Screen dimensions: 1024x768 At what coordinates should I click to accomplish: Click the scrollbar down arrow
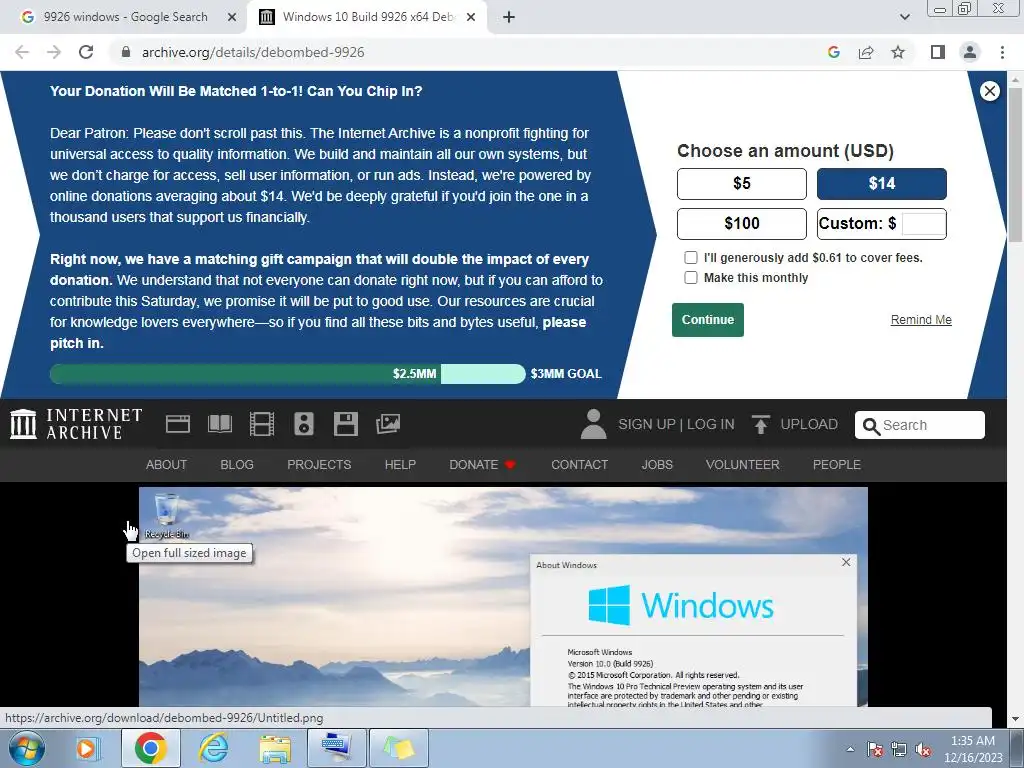[x=1015, y=719]
